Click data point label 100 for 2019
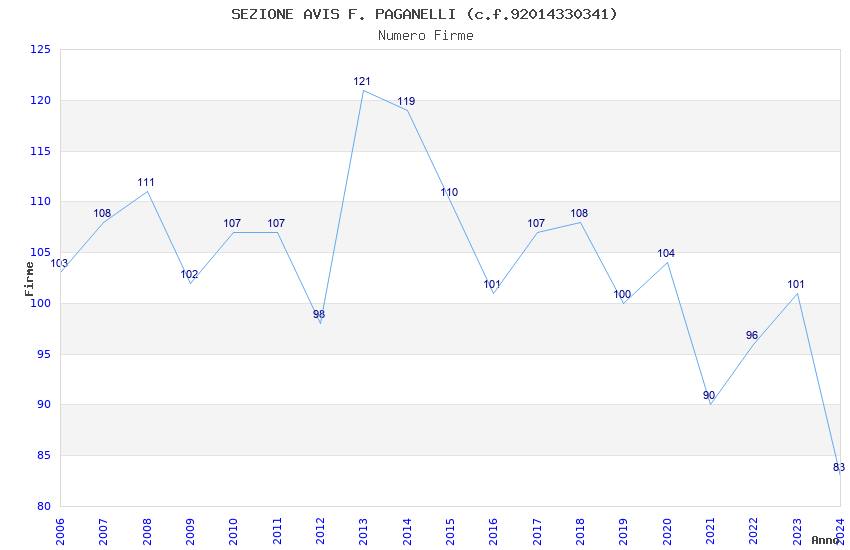850x550 pixels. click(622, 294)
